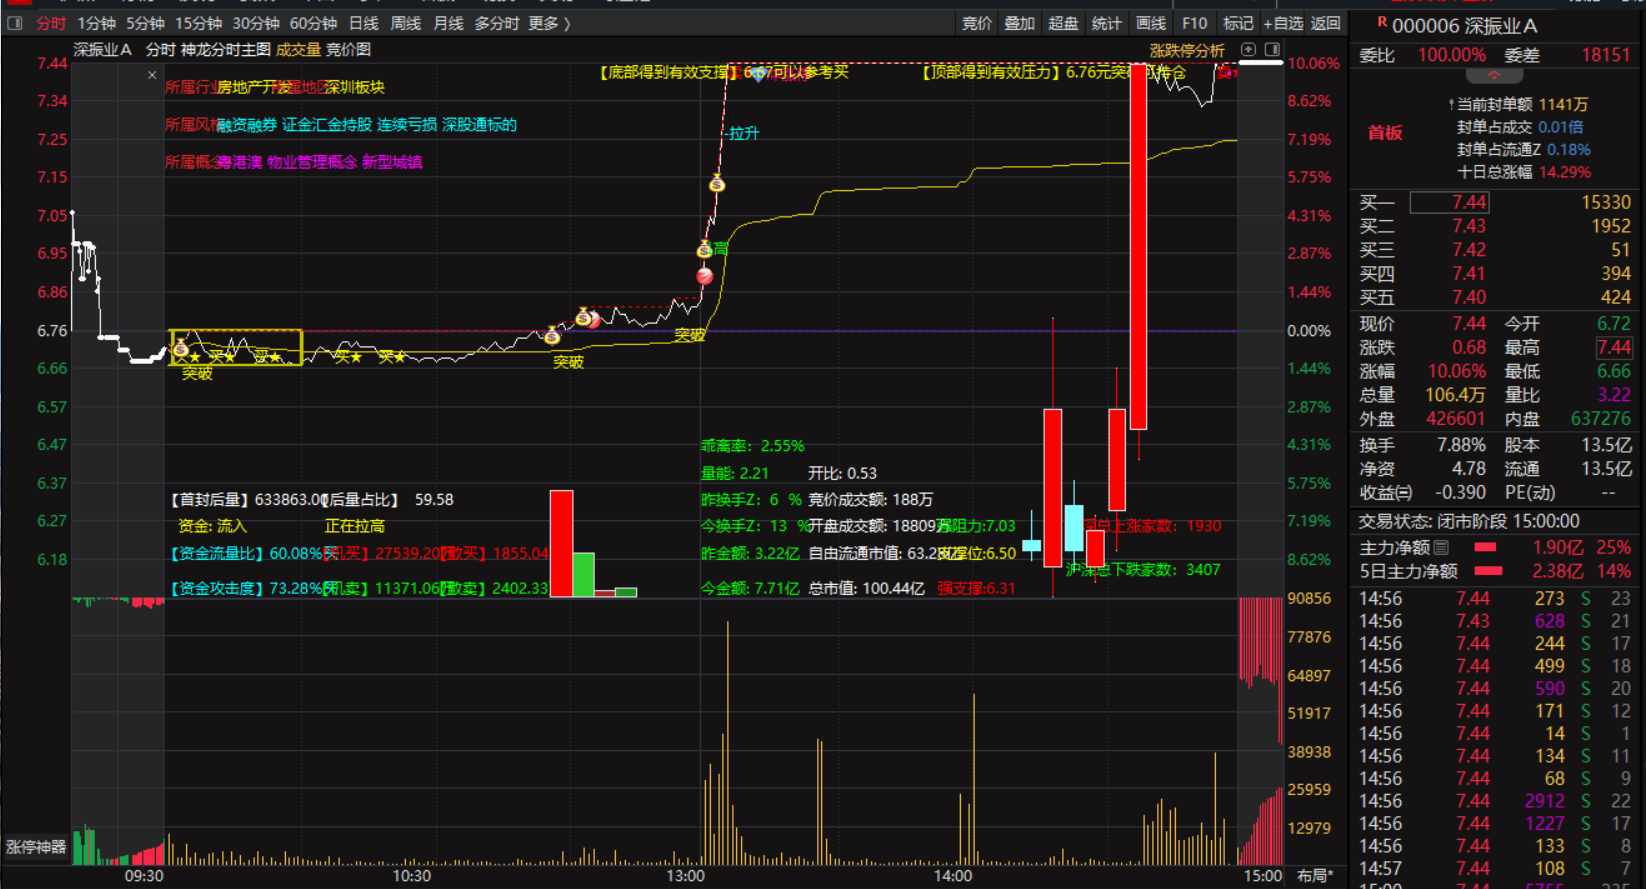The height and width of the screenshot is (889, 1646).
Task: Close the info overlay with the X
Action: (152, 75)
